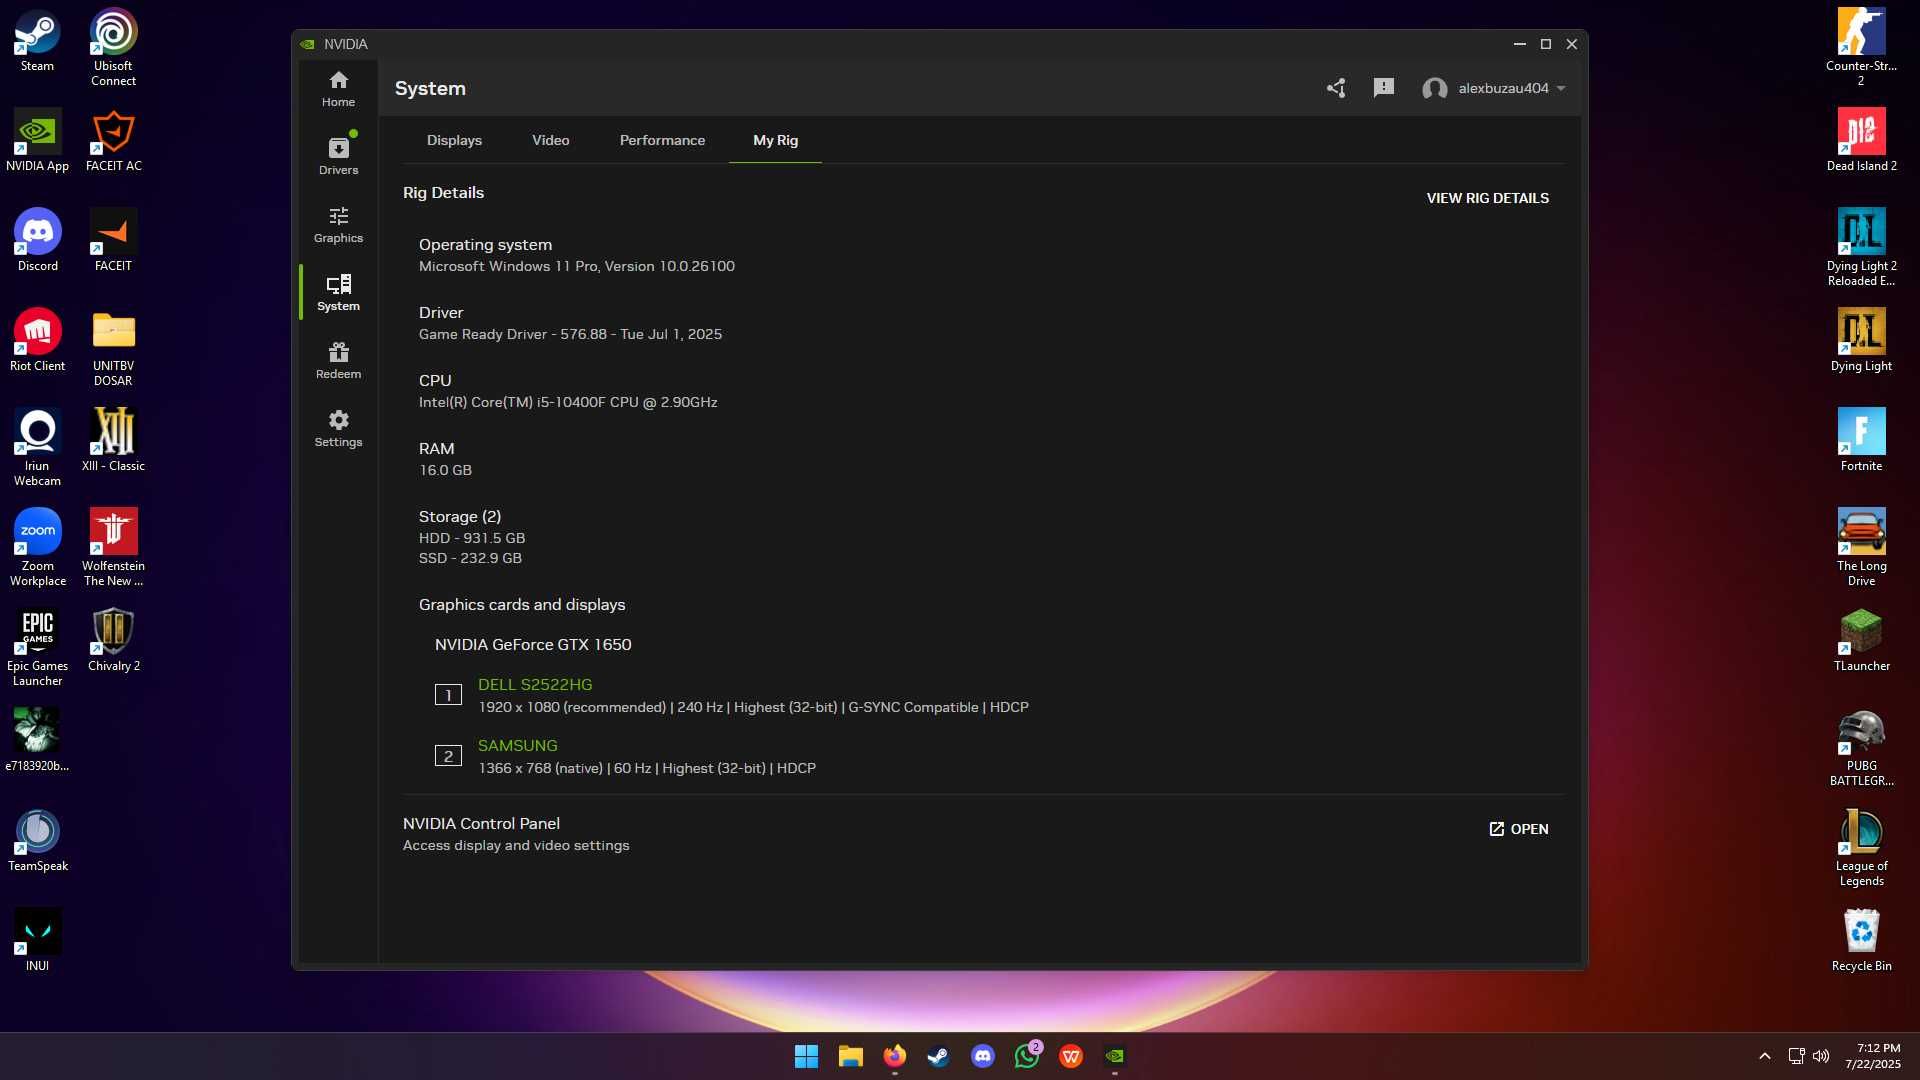Select the TLauncher desktop shortcut

(x=1861, y=642)
